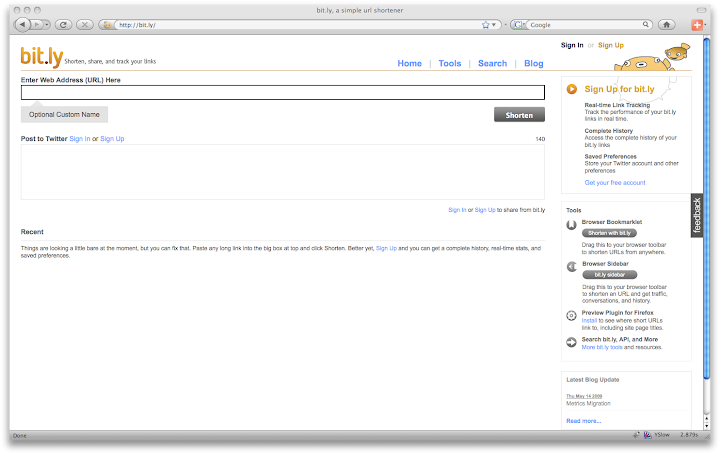Click the orange Sign Up link at top
This screenshot has width=720, height=454.
[x=611, y=45]
